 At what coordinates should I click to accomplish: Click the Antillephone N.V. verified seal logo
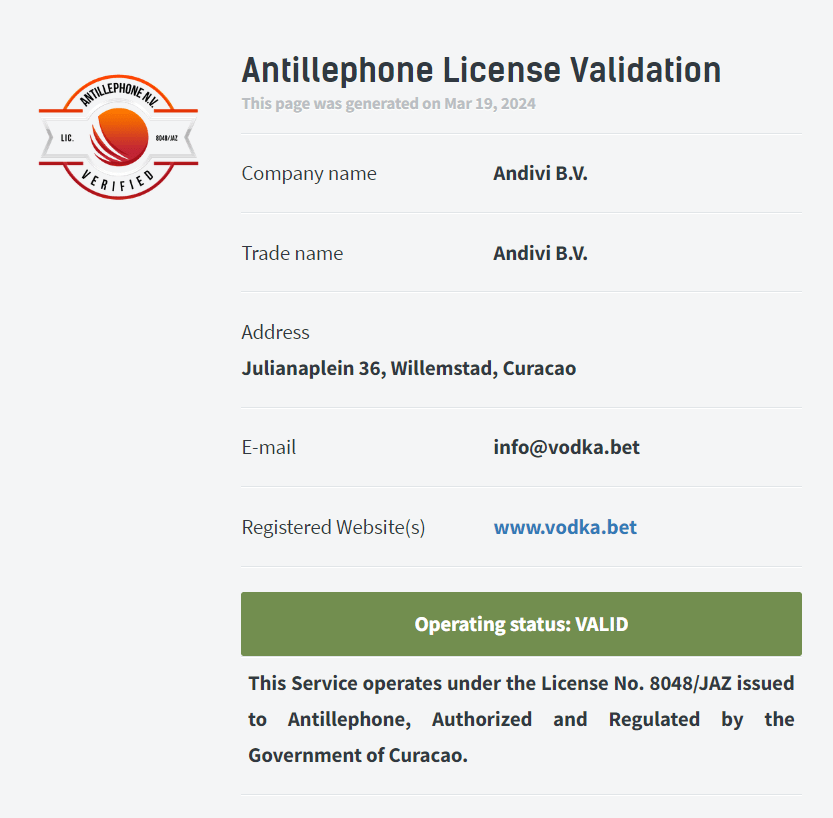point(118,137)
